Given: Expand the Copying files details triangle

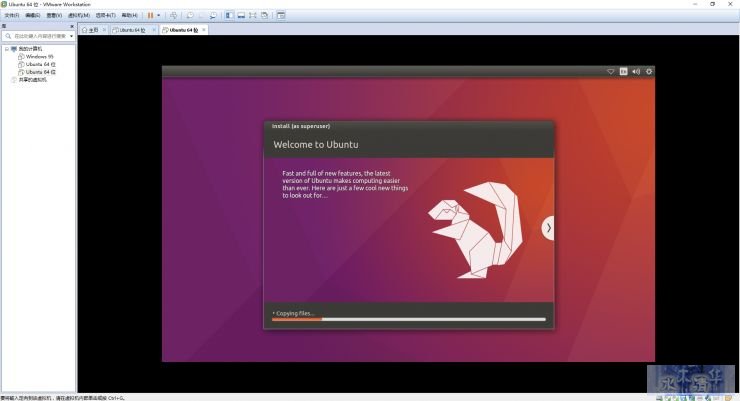Looking at the screenshot, I should [273, 313].
